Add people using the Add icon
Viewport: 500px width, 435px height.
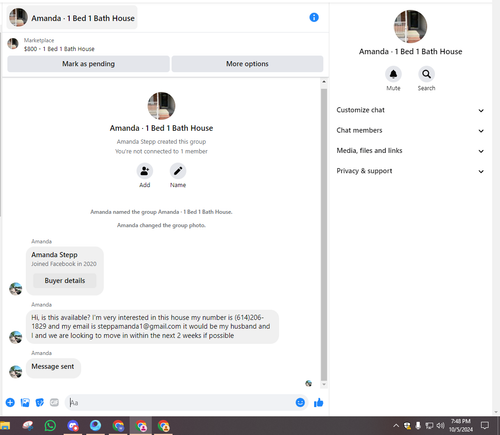[145, 171]
